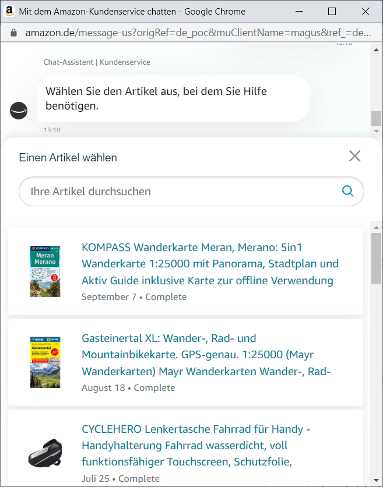Focus the Ihre Artikel durchsuchen field
The image size is (384, 488).
[x=191, y=191]
